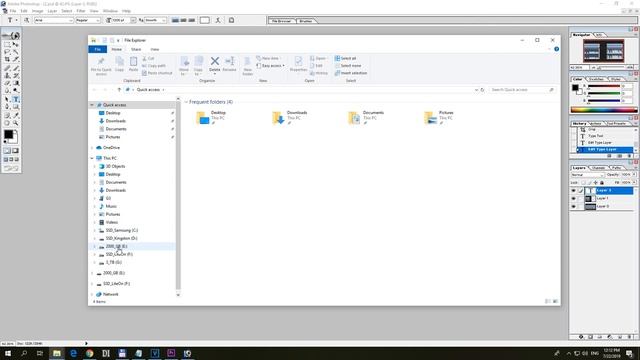Viewport: 640px width, 360px height.
Task: Collapse the Quick access tree node
Action: 92,105
